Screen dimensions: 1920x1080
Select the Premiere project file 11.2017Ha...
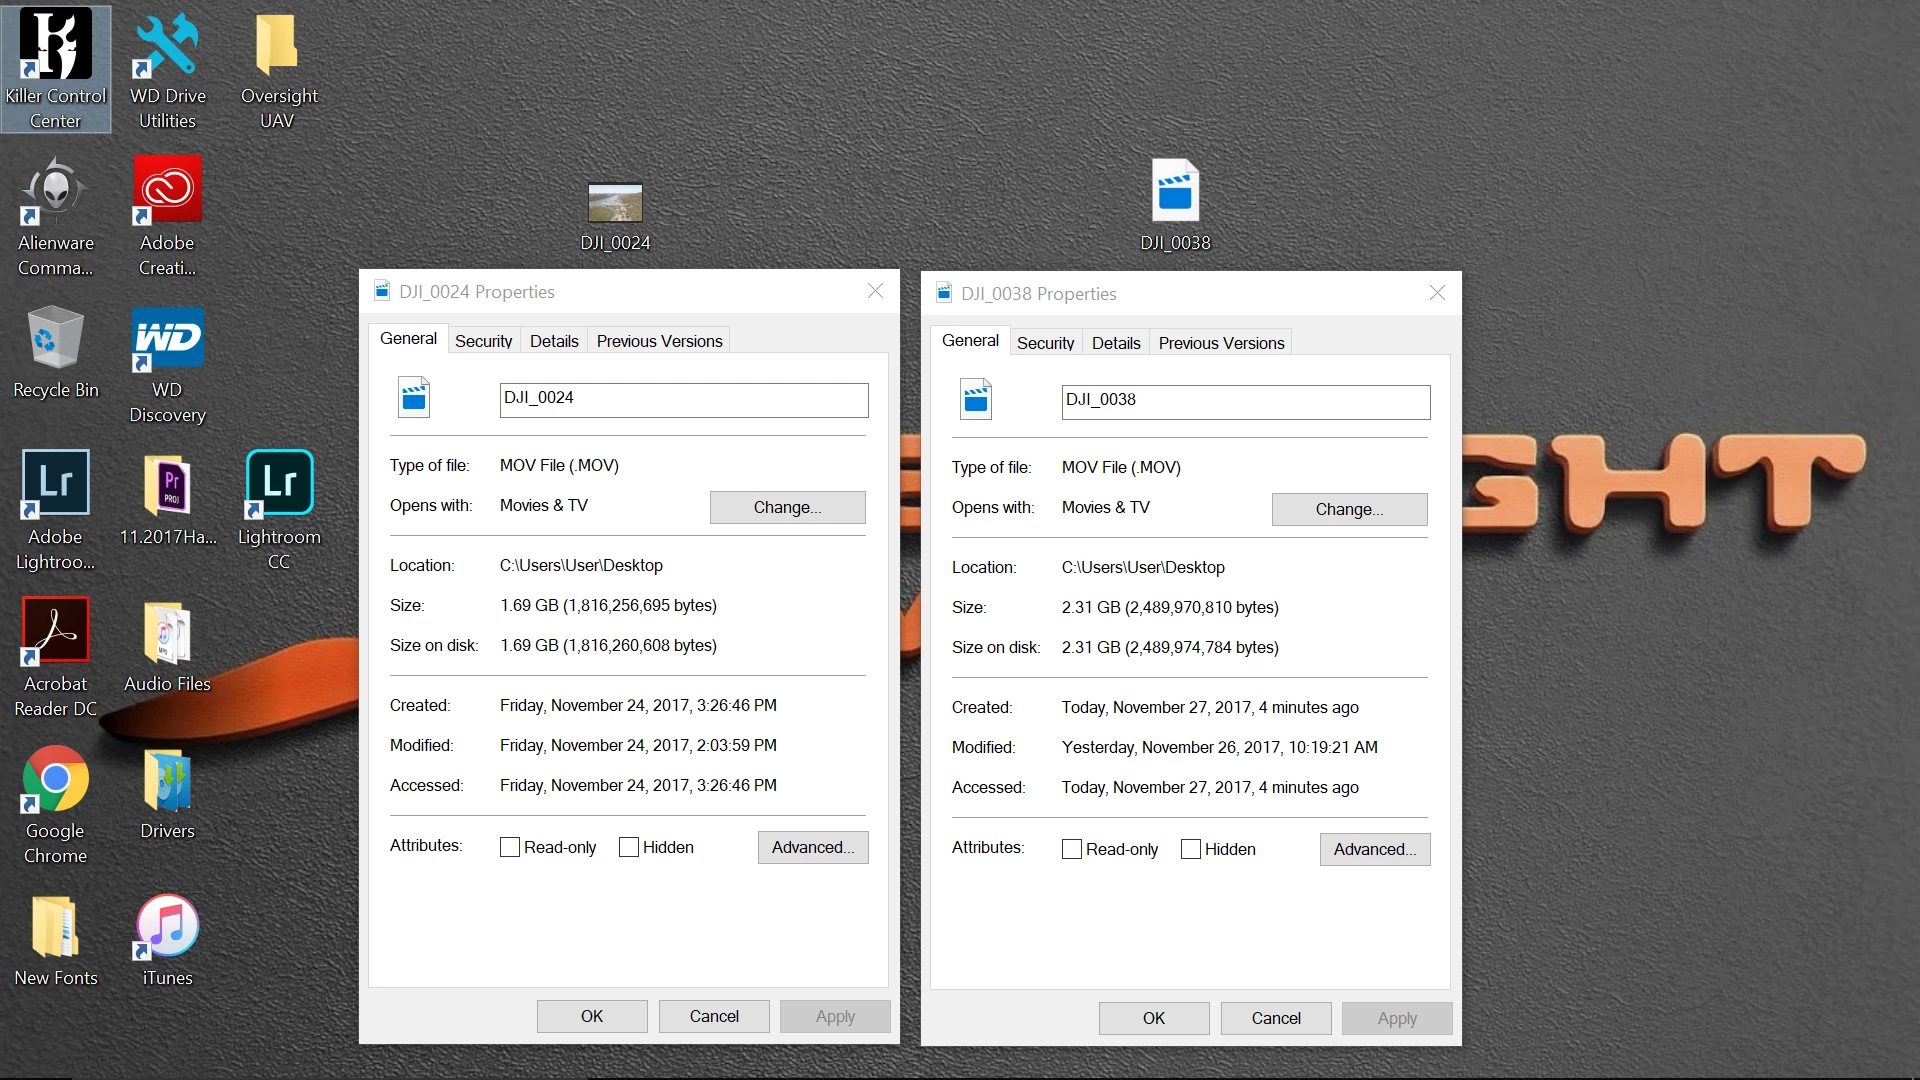click(x=167, y=485)
